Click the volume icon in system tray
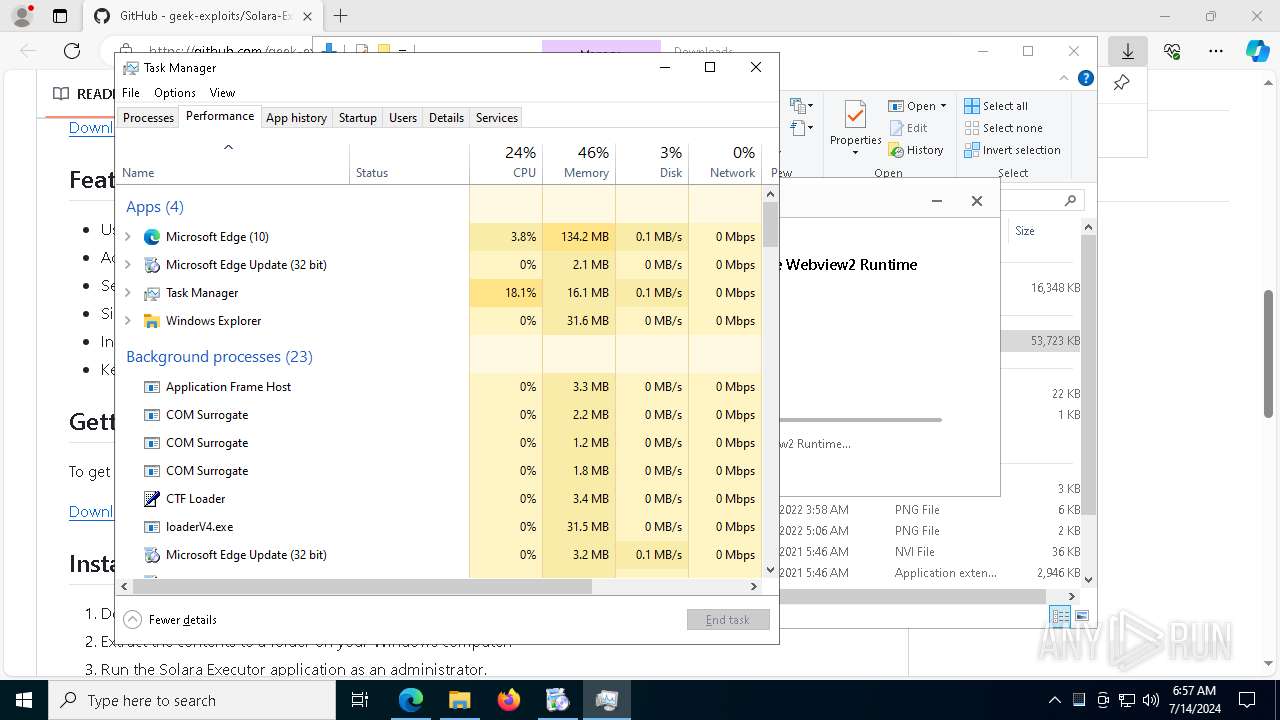 (x=1151, y=700)
